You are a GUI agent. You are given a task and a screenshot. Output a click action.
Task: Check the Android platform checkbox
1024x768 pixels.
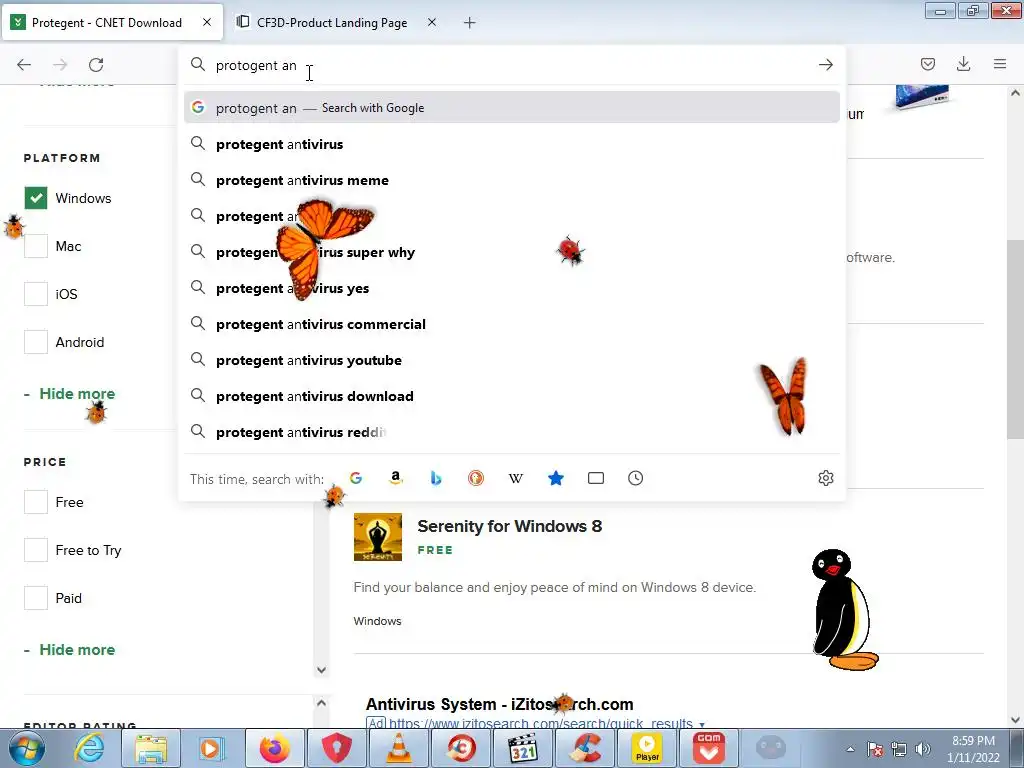pos(36,342)
